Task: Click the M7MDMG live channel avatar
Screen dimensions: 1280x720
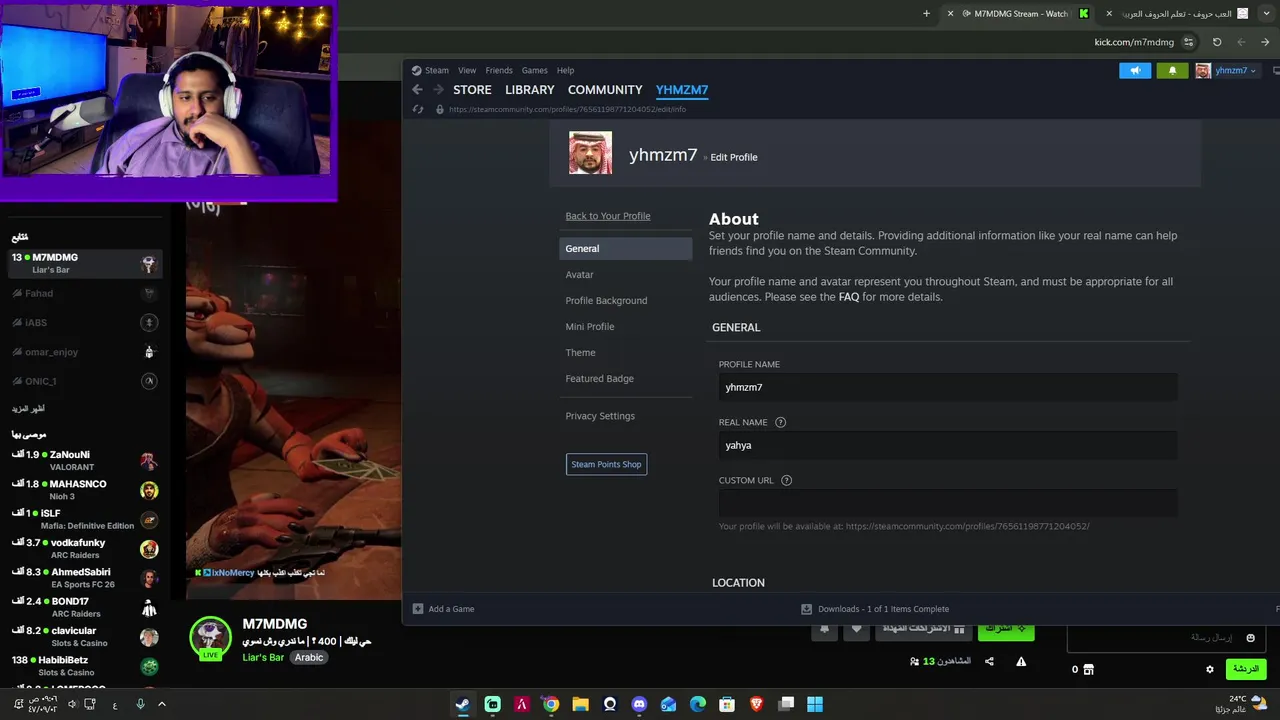Action: coord(211,640)
